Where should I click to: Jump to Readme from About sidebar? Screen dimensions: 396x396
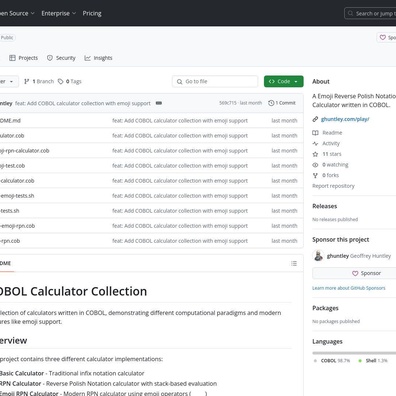332,133
